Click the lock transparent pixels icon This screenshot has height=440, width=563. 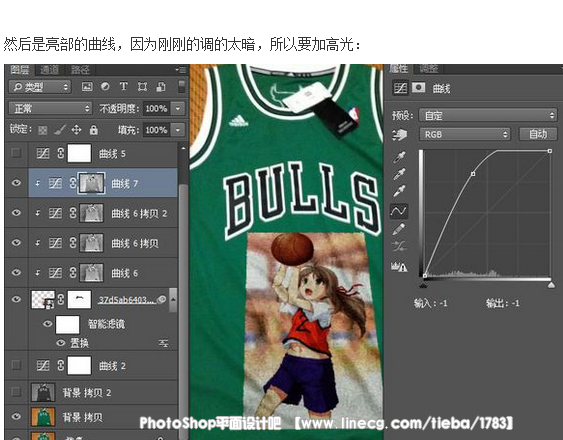pos(42,130)
